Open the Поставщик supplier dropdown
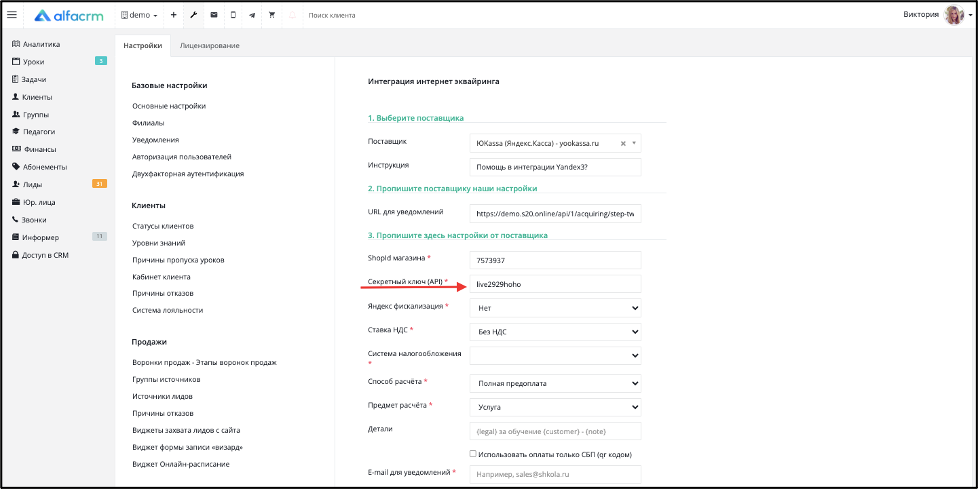 (555, 143)
